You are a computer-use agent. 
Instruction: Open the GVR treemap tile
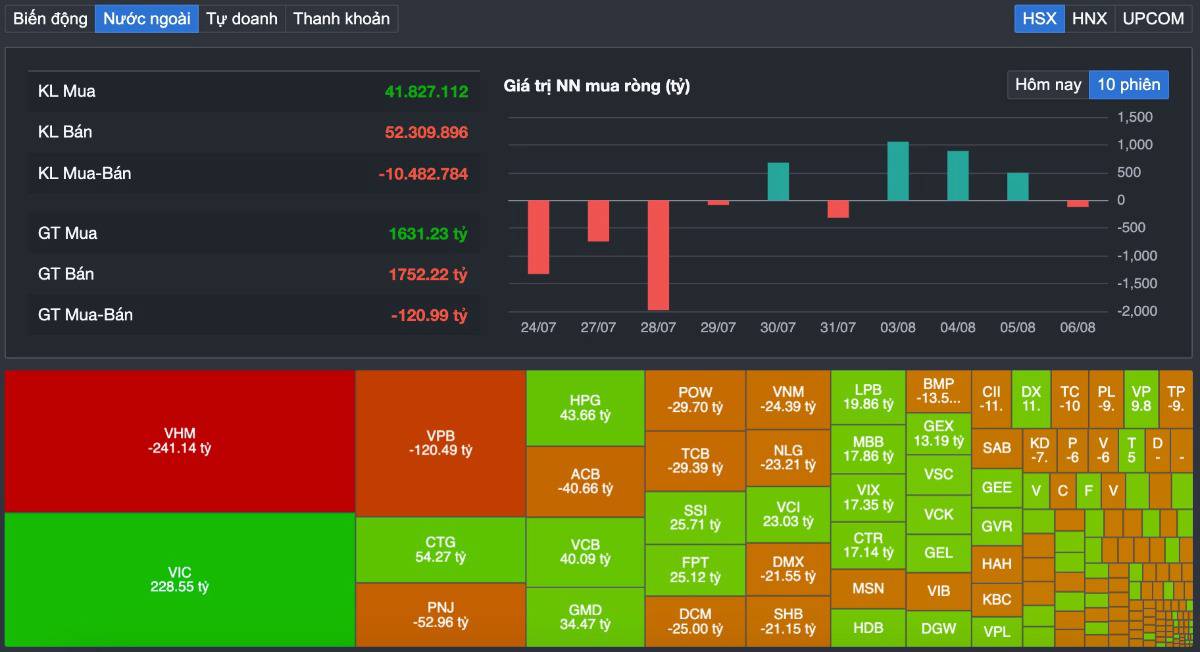997,526
